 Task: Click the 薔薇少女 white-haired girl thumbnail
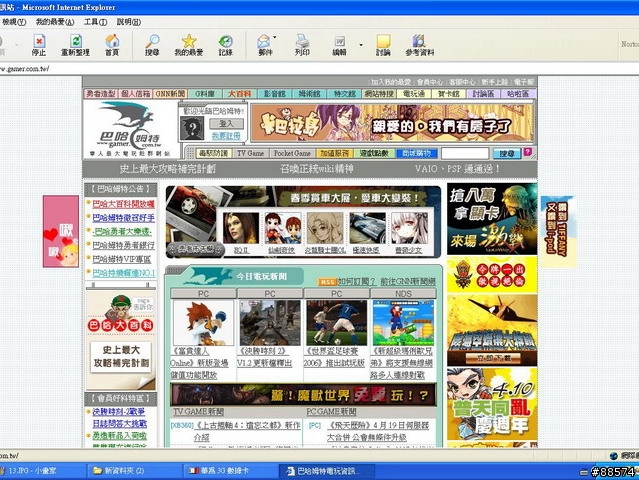pyautogui.click(x=408, y=228)
